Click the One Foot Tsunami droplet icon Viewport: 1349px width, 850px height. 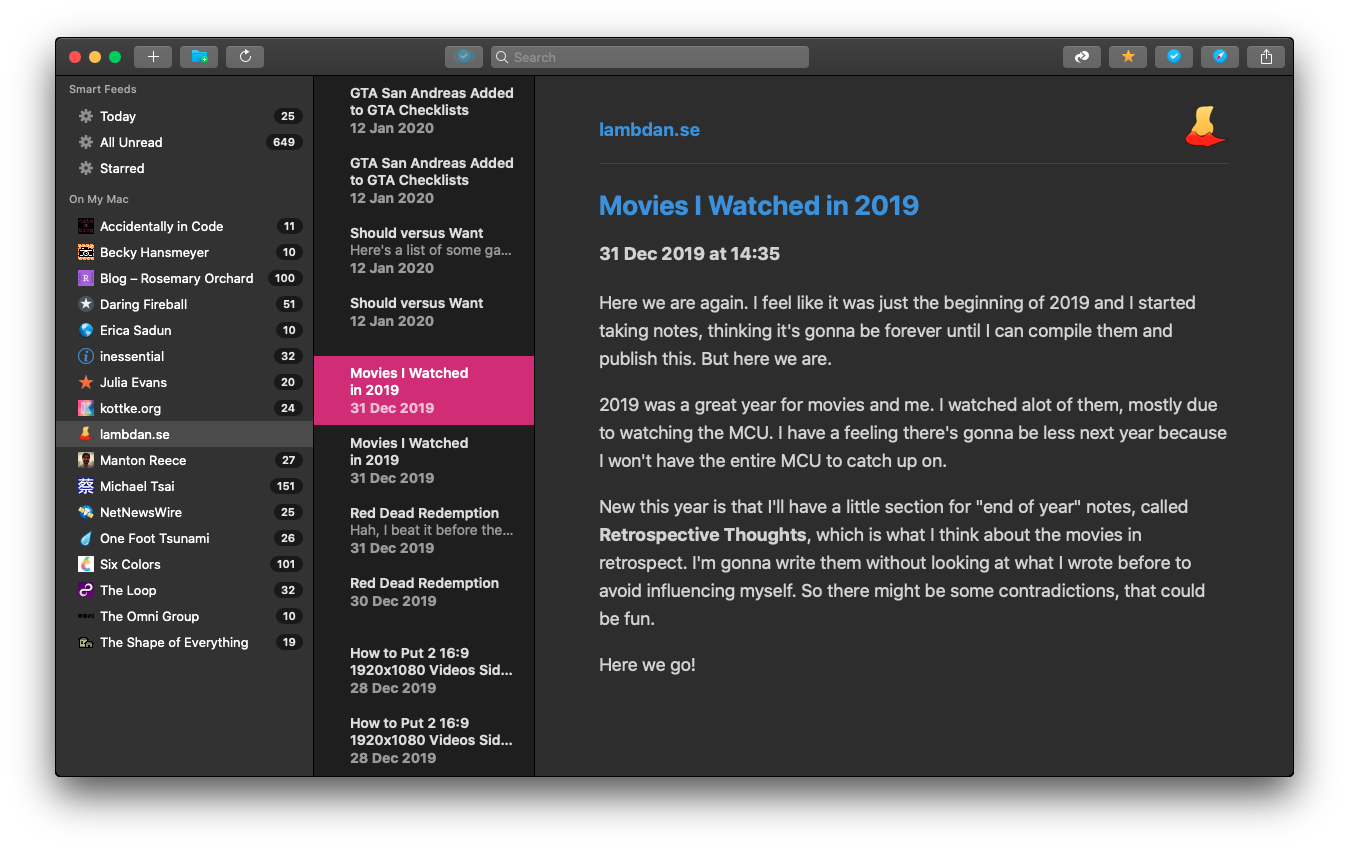click(86, 538)
